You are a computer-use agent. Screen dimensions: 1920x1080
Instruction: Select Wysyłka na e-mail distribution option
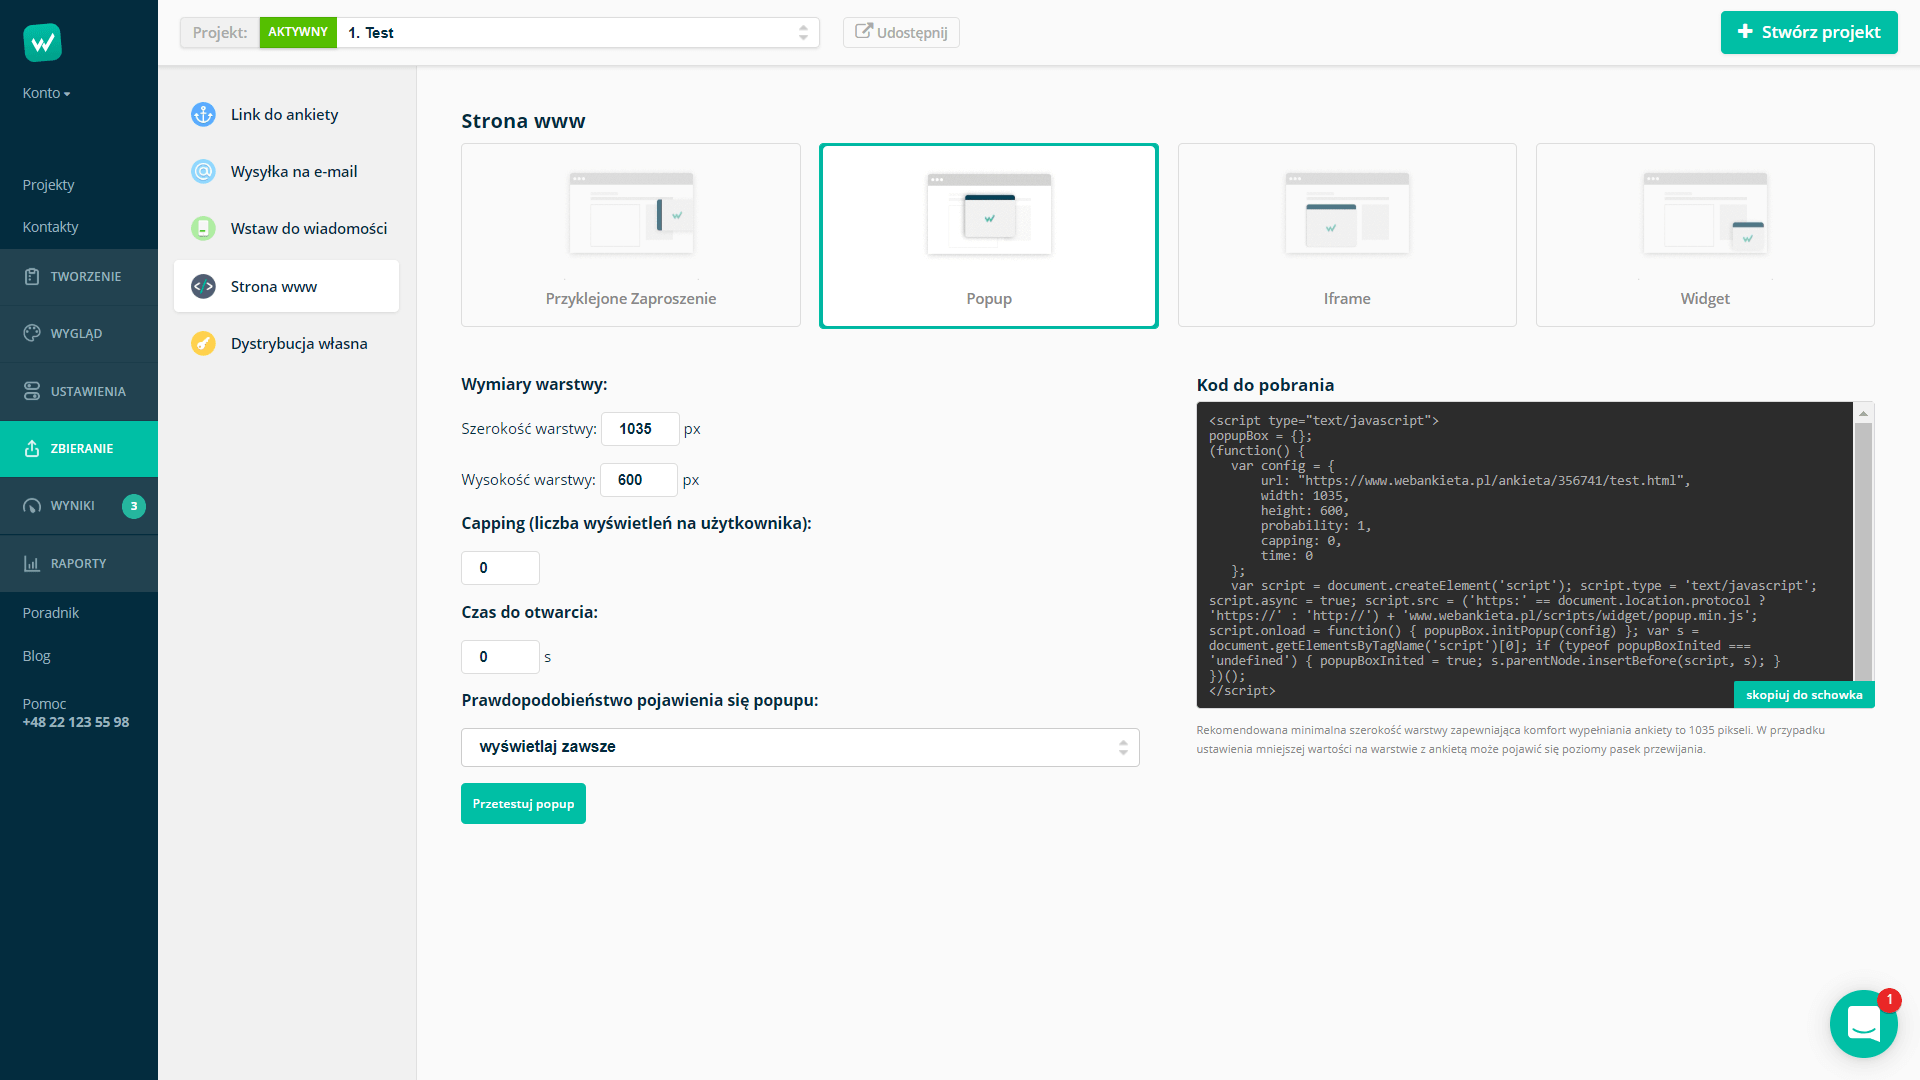coord(286,171)
